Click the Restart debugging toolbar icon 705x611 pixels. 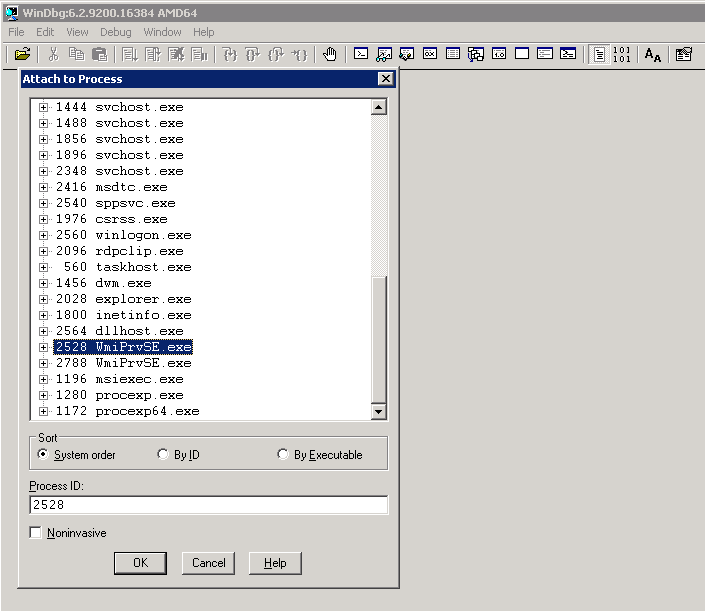153,54
